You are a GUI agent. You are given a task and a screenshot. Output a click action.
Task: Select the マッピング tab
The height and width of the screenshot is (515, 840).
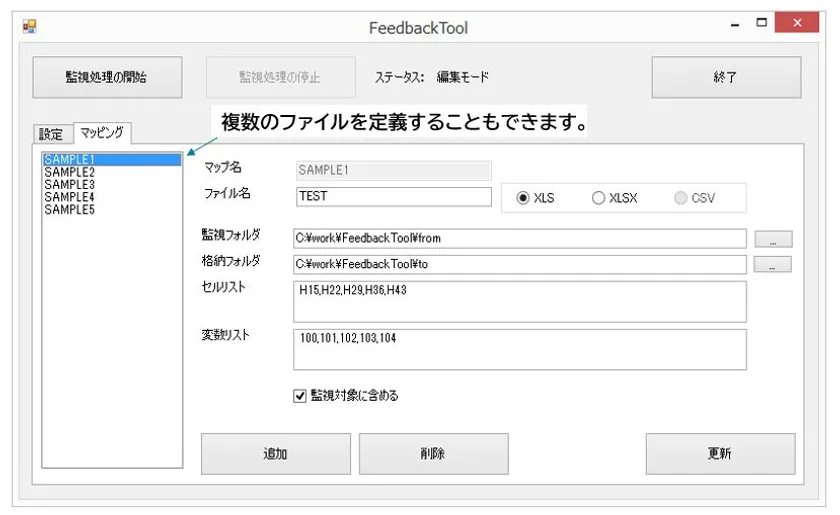coord(102,133)
